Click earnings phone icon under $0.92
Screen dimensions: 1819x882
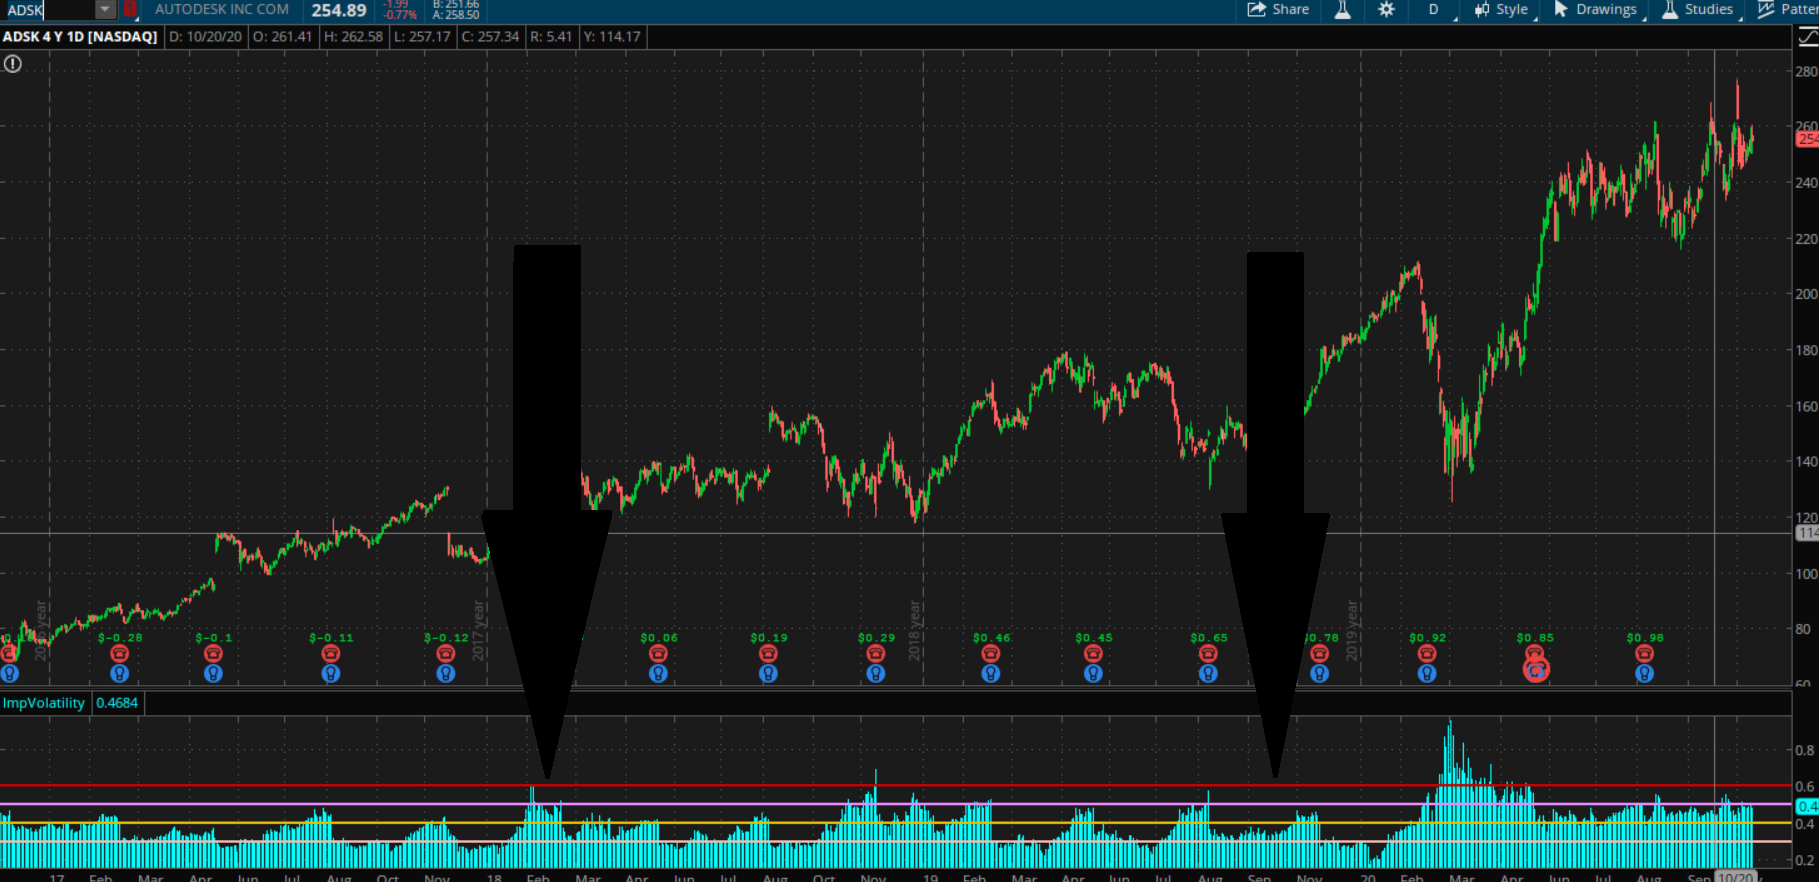1427,653
